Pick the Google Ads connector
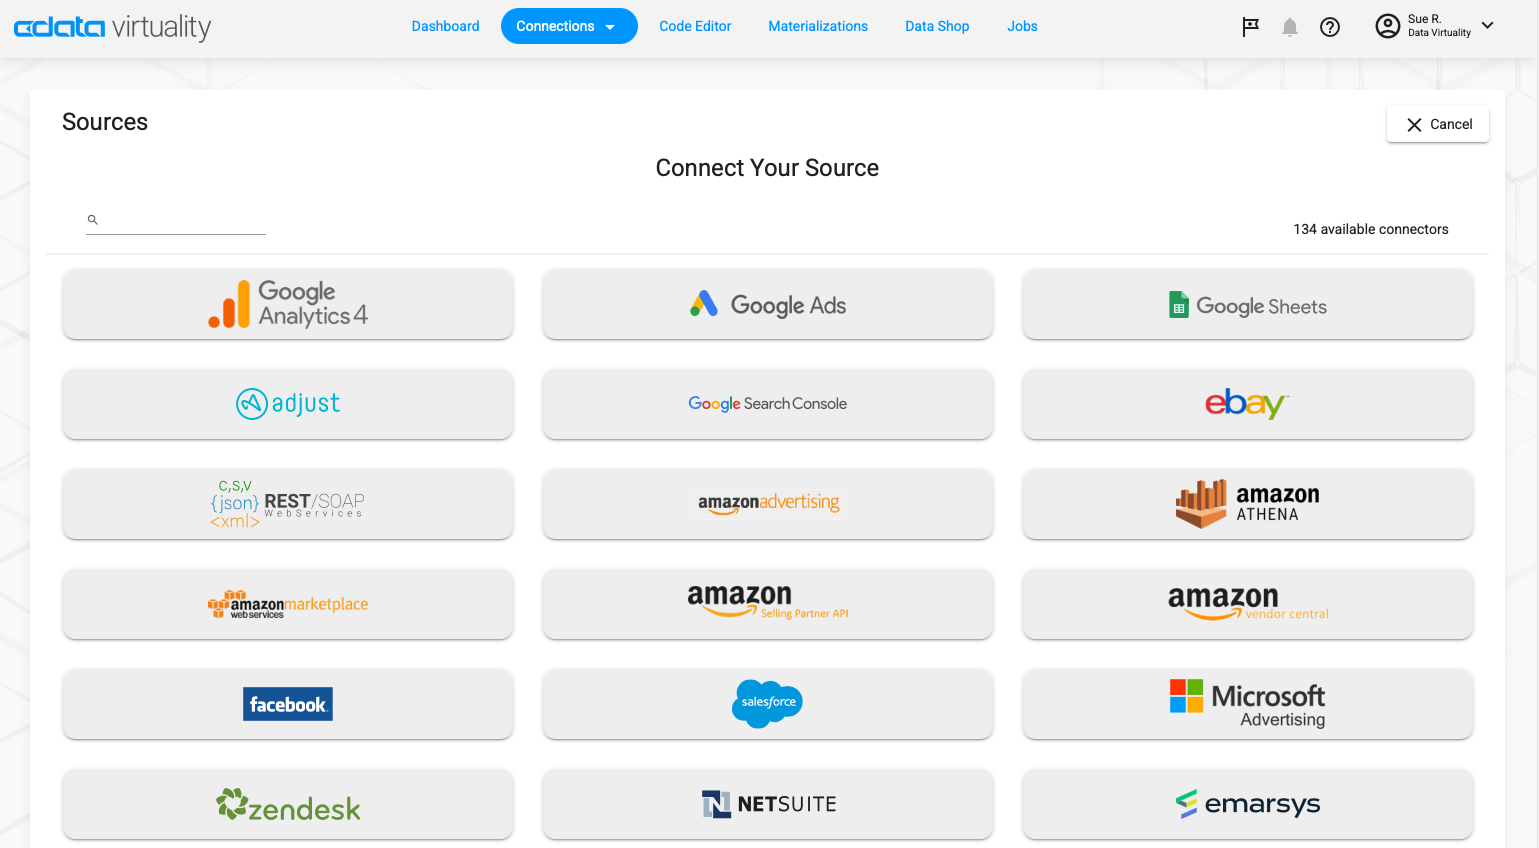This screenshot has height=848, width=1539. tap(767, 304)
